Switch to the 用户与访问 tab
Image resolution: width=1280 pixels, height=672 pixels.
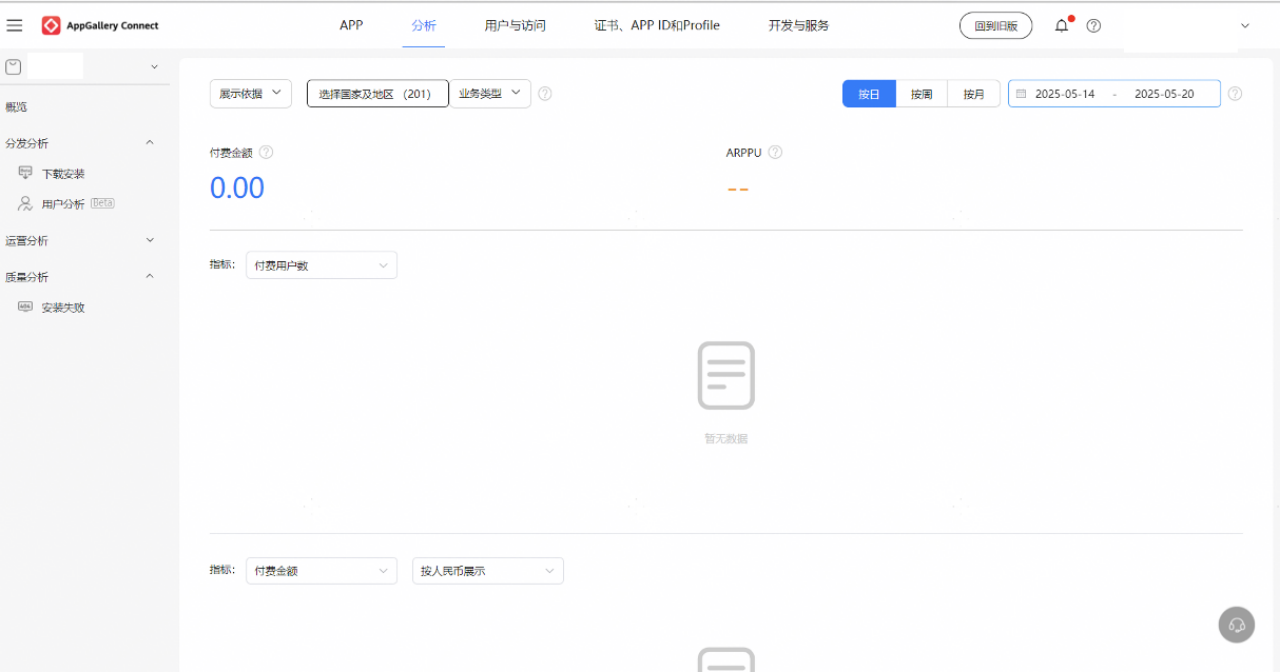tap(515, 26)
